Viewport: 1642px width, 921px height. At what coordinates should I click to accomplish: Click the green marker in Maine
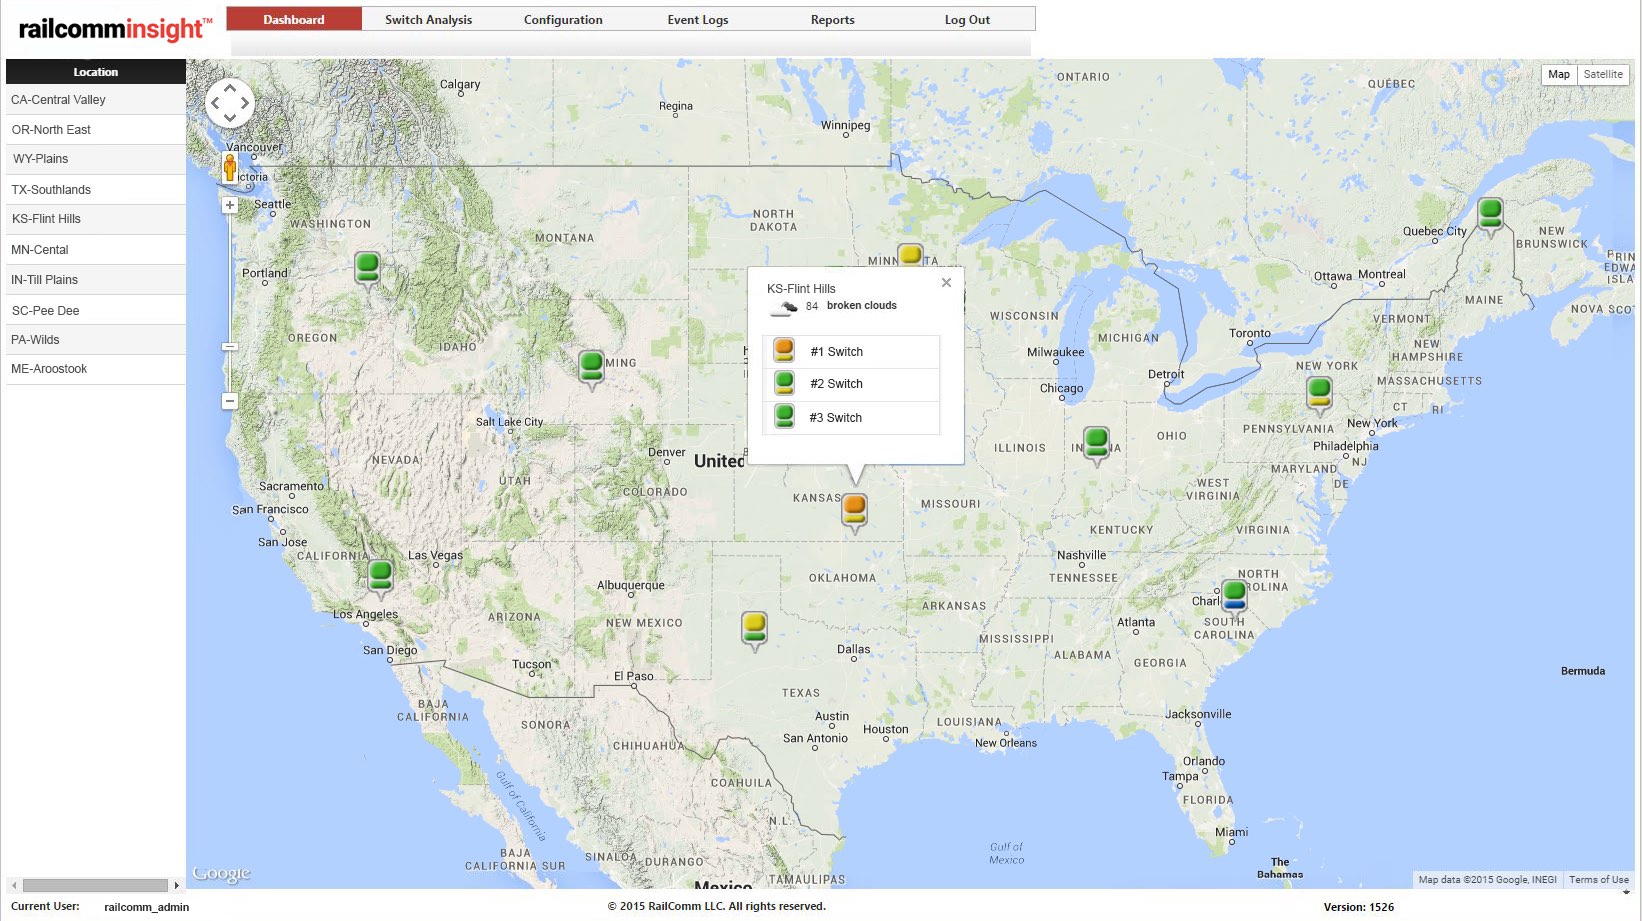point(1490,216)
